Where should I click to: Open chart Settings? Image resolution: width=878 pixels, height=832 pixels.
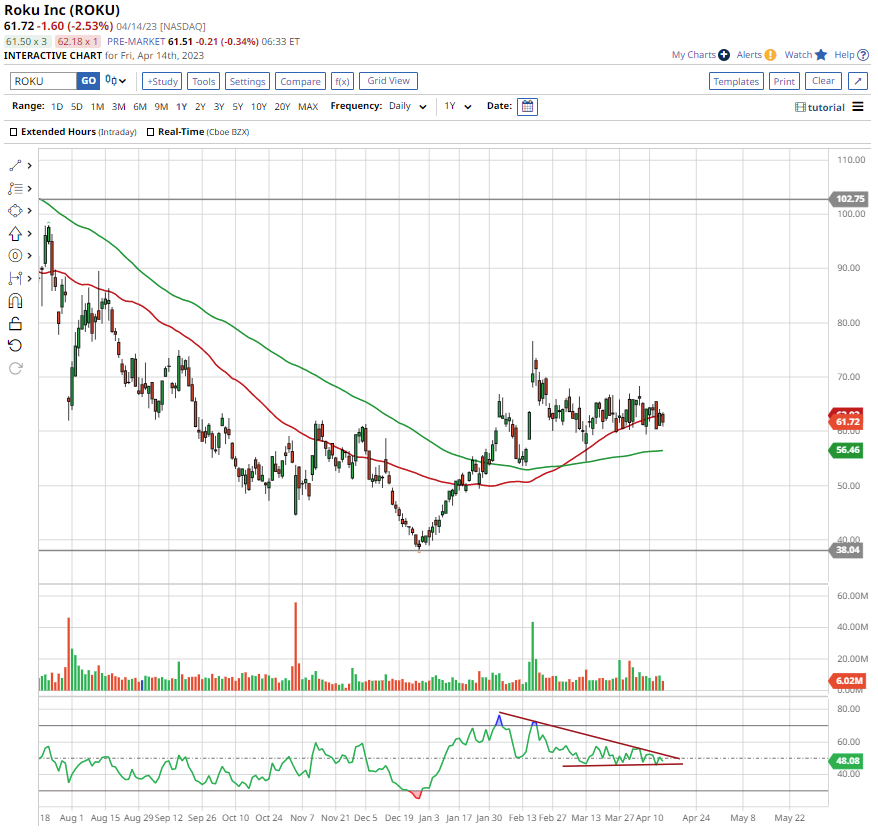coord(247,81)
